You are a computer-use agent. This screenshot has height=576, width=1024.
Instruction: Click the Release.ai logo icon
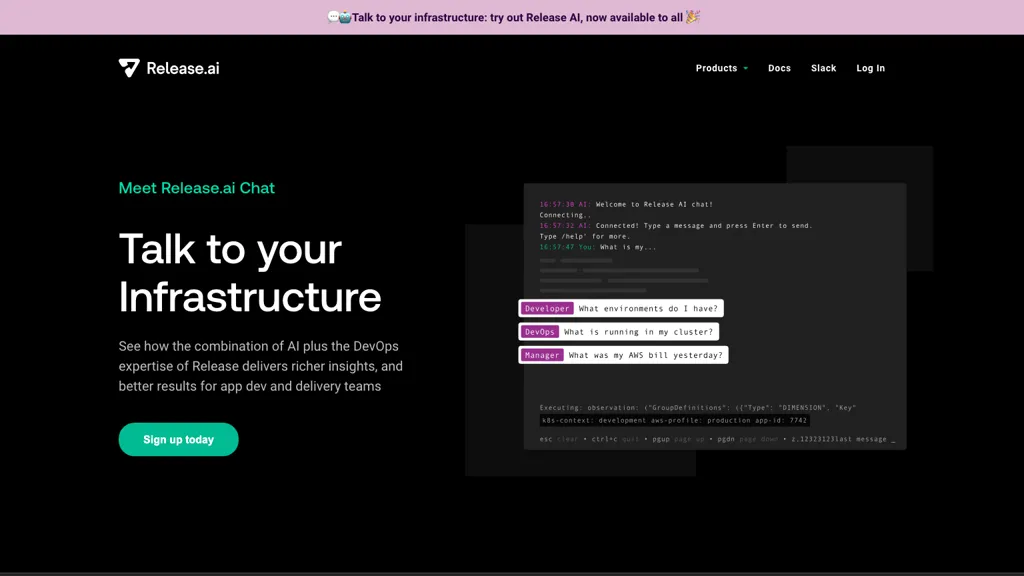(129, 68)
